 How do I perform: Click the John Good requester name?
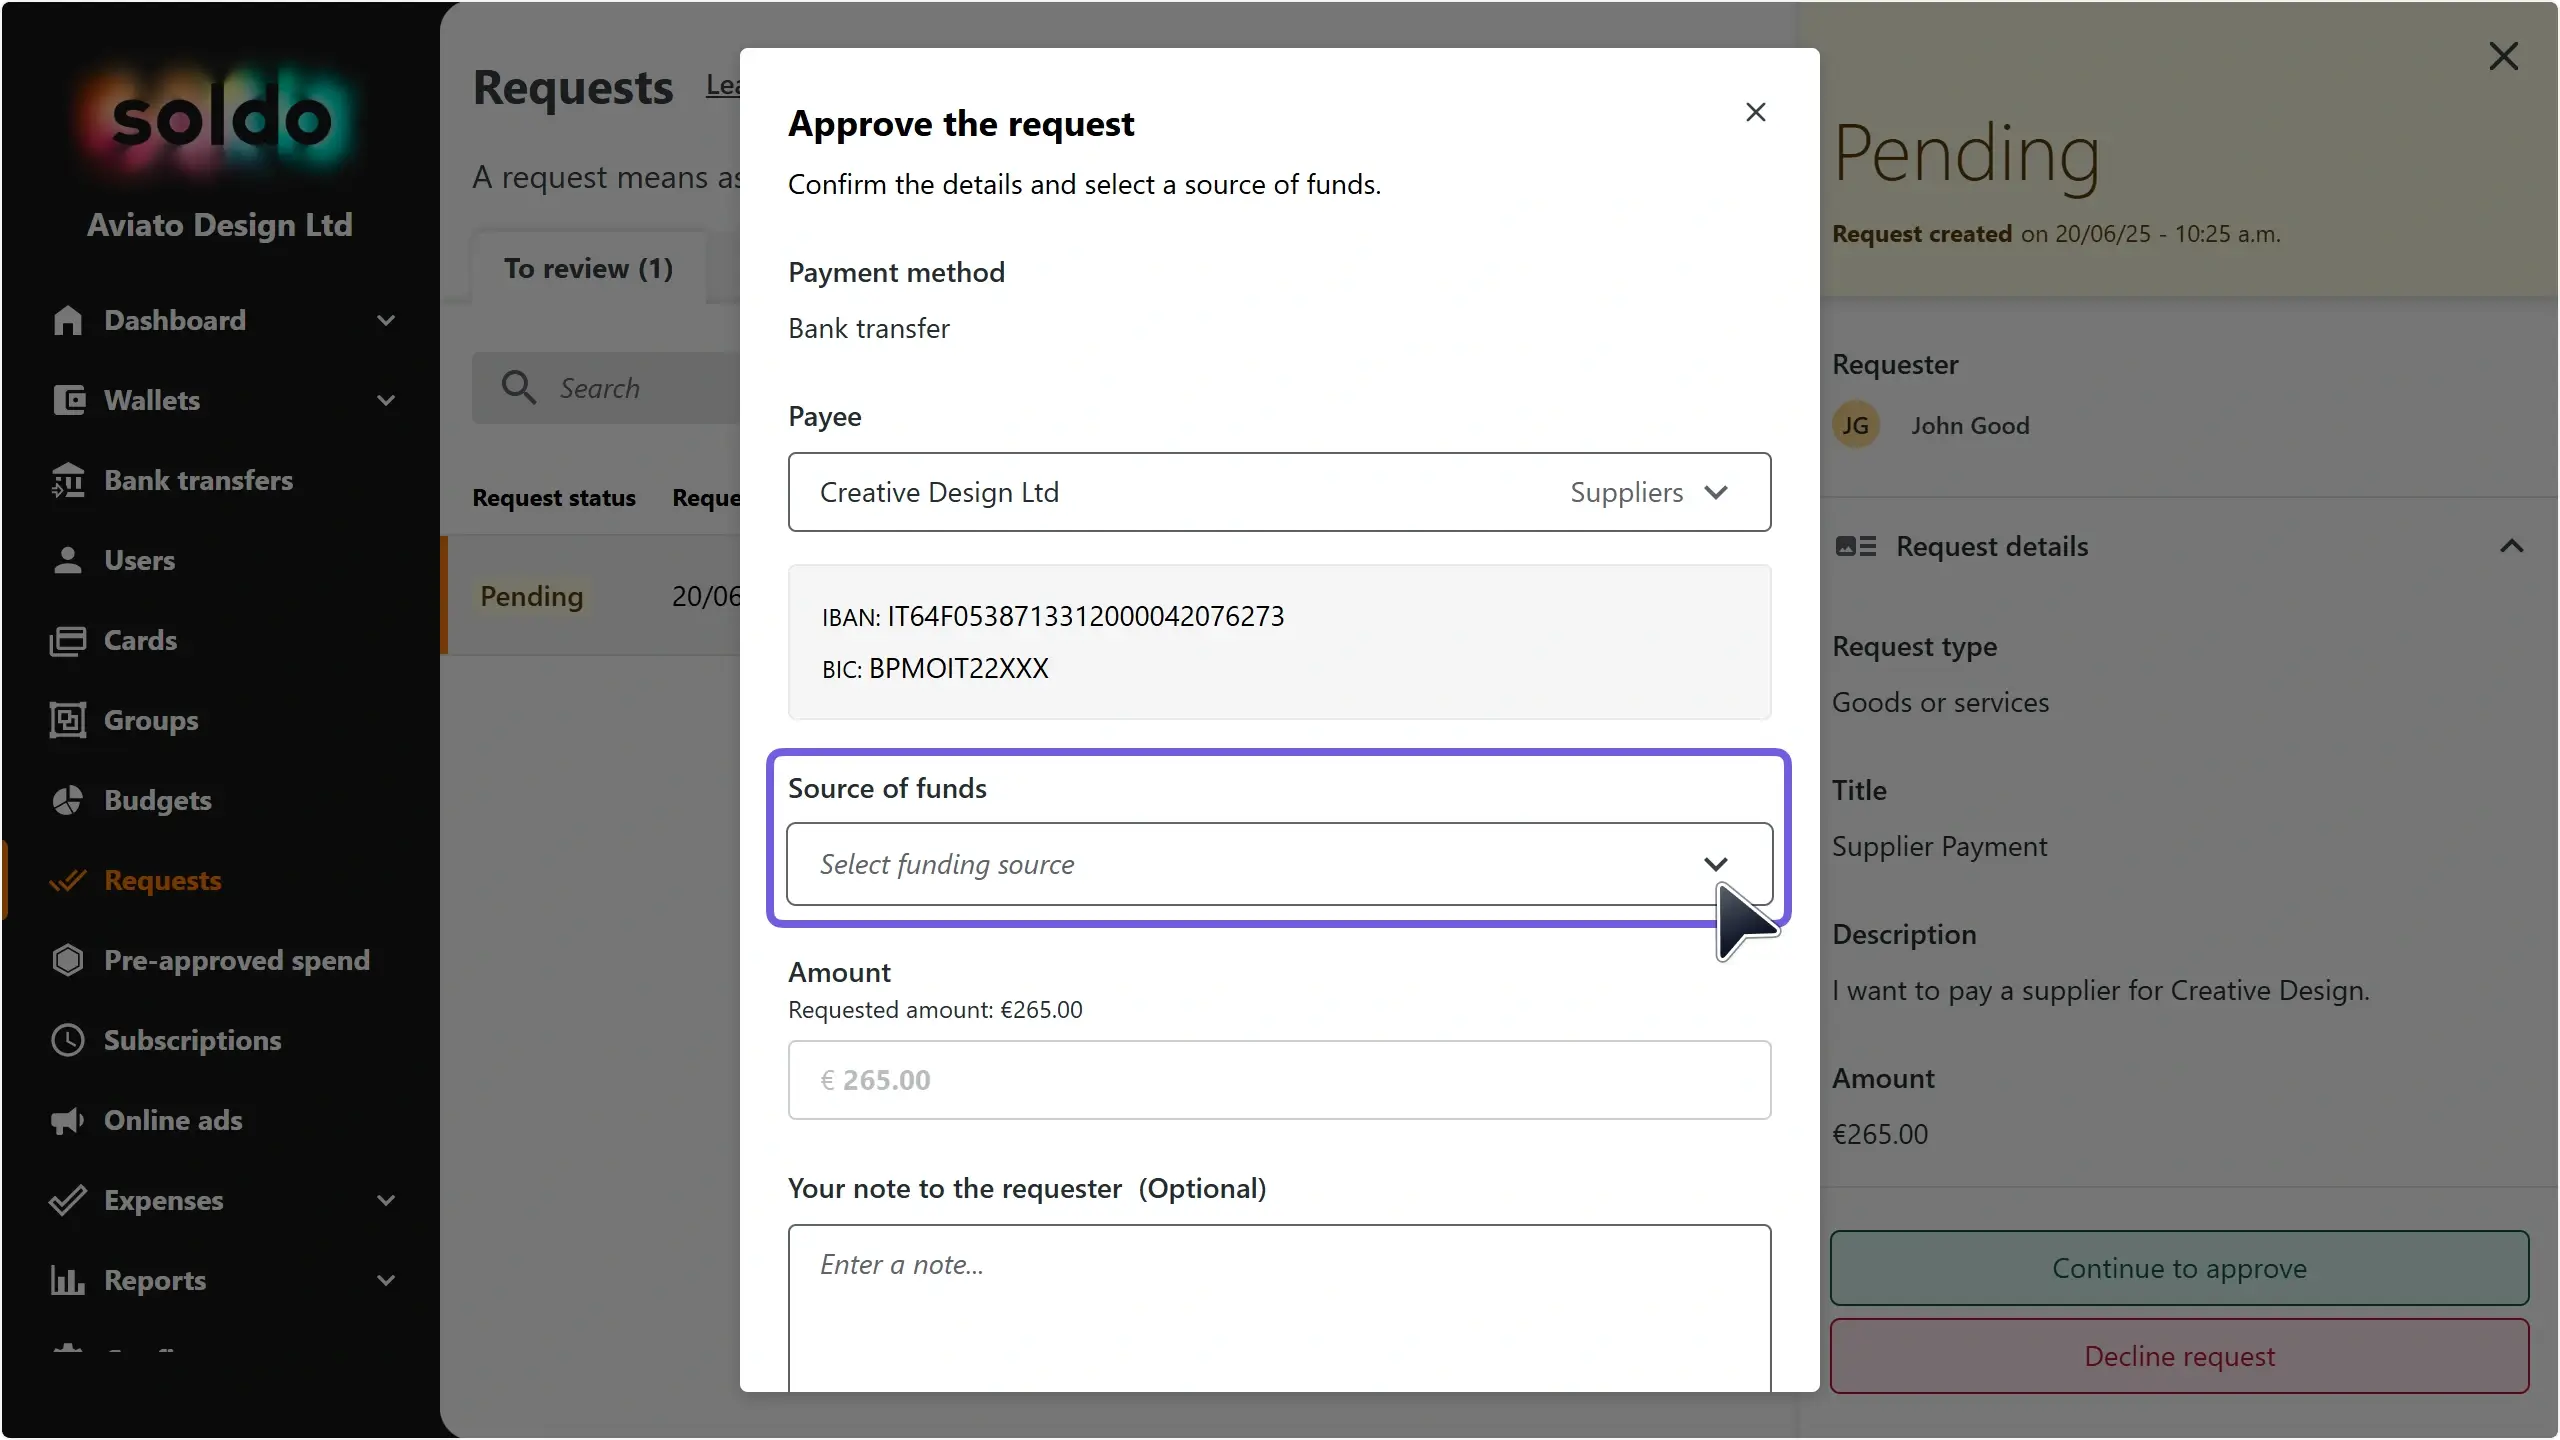point(1970,425)
